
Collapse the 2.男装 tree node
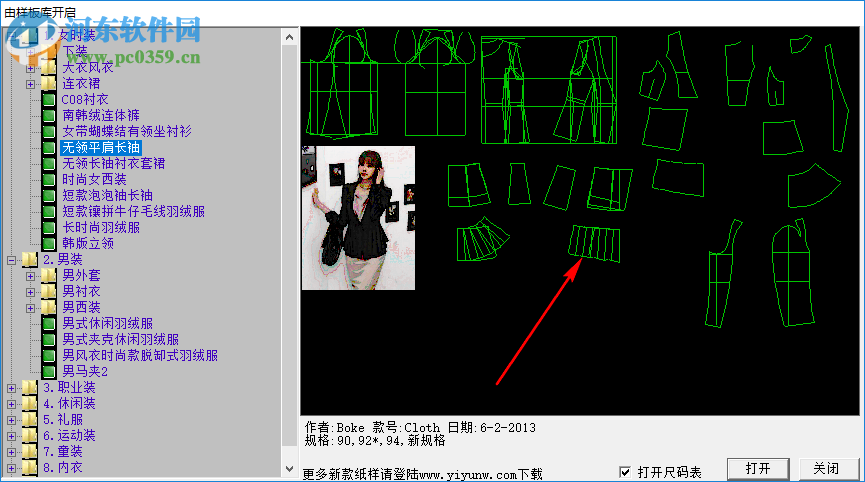pyautogui.click(x=11, y=260)
